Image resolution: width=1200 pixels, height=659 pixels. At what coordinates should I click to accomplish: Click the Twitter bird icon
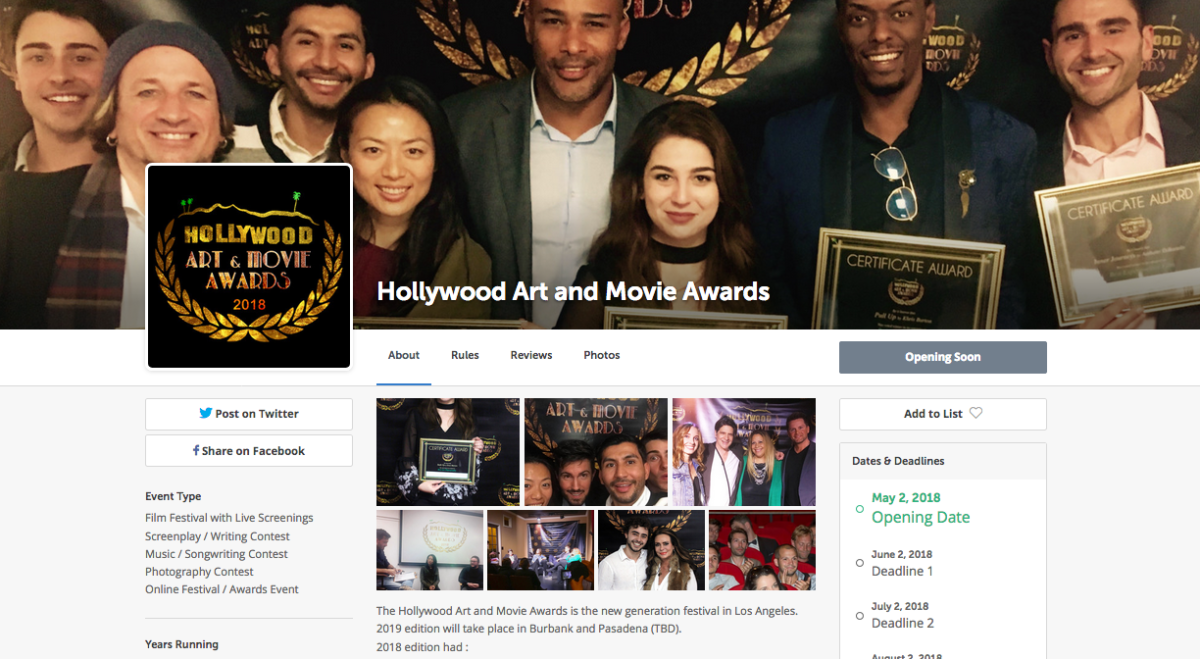point(205,413)
